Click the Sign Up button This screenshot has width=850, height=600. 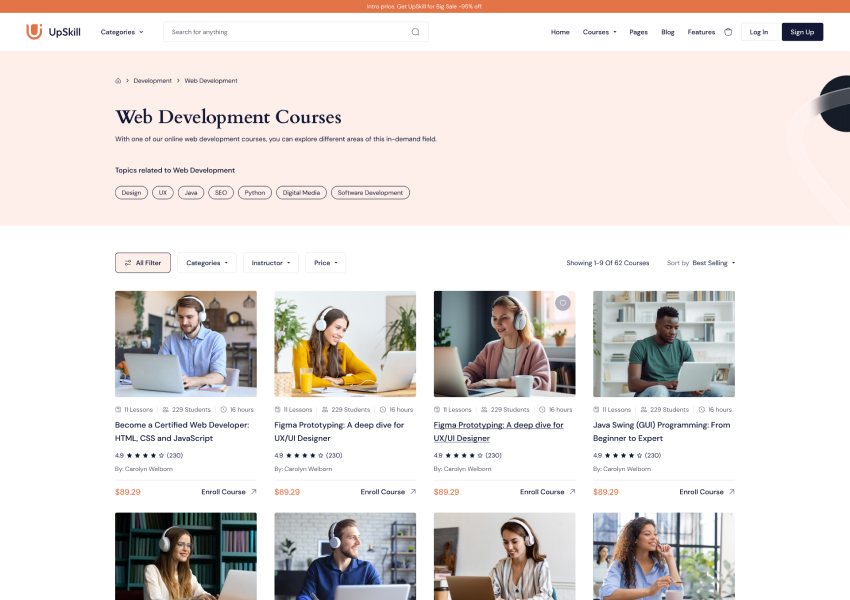(x=802, y=32)
